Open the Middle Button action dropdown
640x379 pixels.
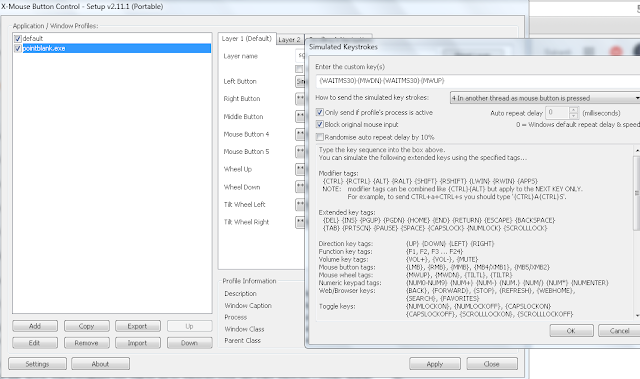pyautogui.click(x=300, y=116)
